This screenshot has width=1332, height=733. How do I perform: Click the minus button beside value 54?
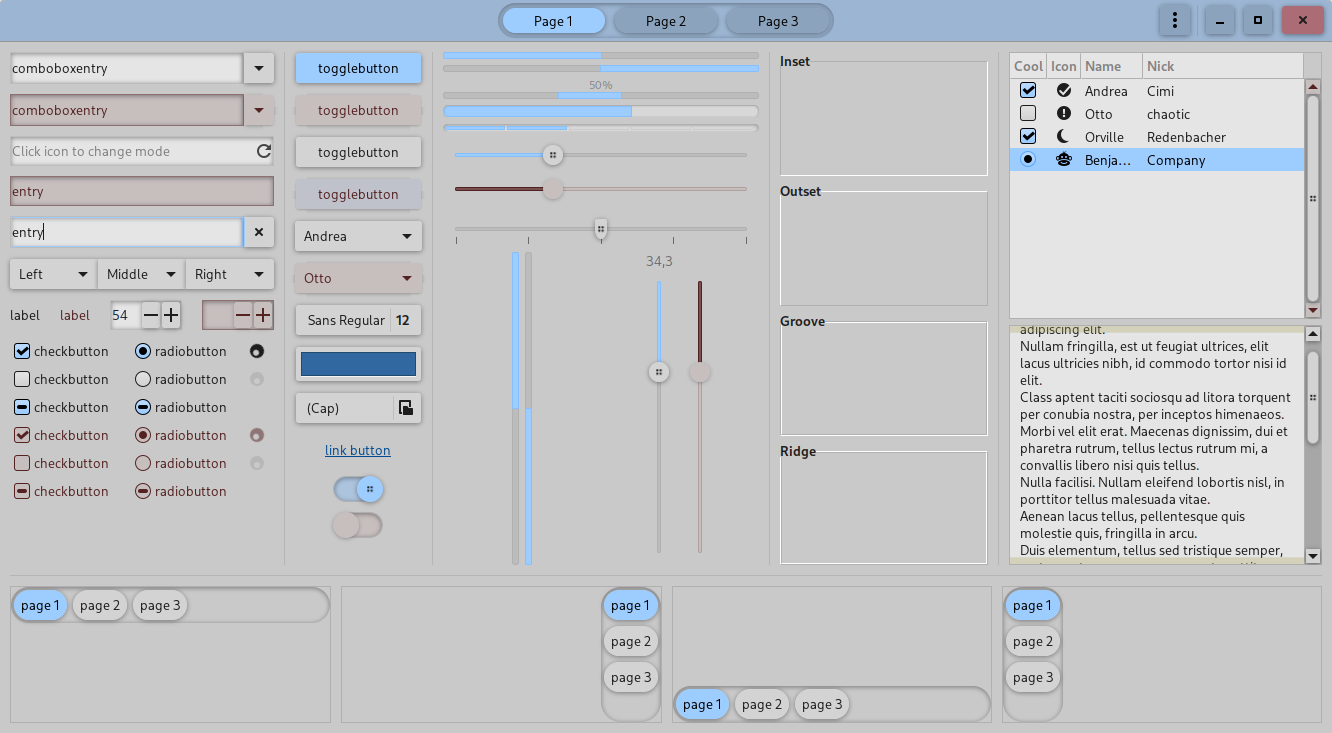pyautogui.click(x=151, y=315)
